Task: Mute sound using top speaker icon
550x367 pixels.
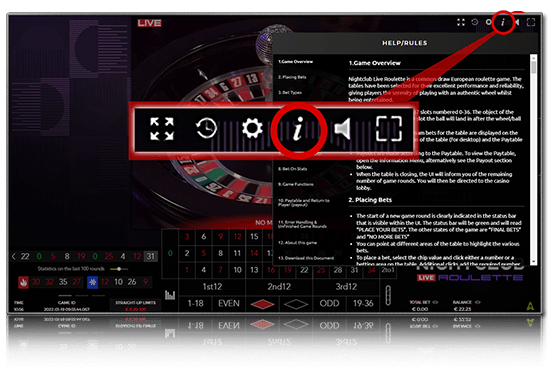Action: point(517,22)
